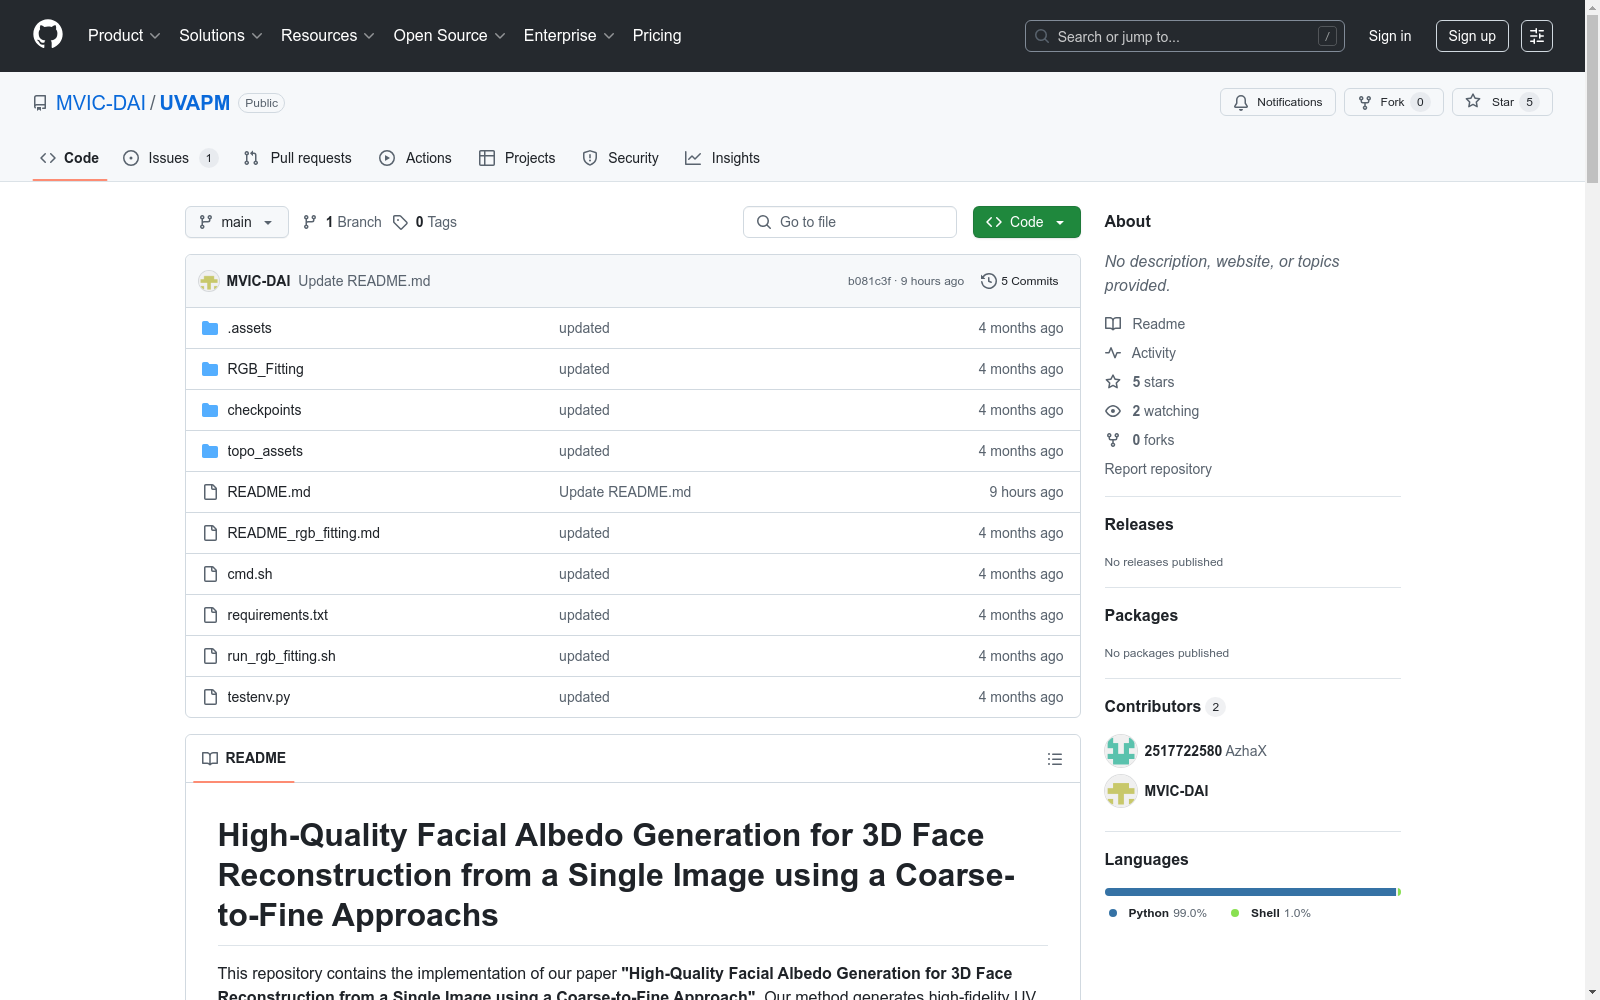Open the Security tab
This screenshot has height=1000, width=1600.
coord(621,158)
